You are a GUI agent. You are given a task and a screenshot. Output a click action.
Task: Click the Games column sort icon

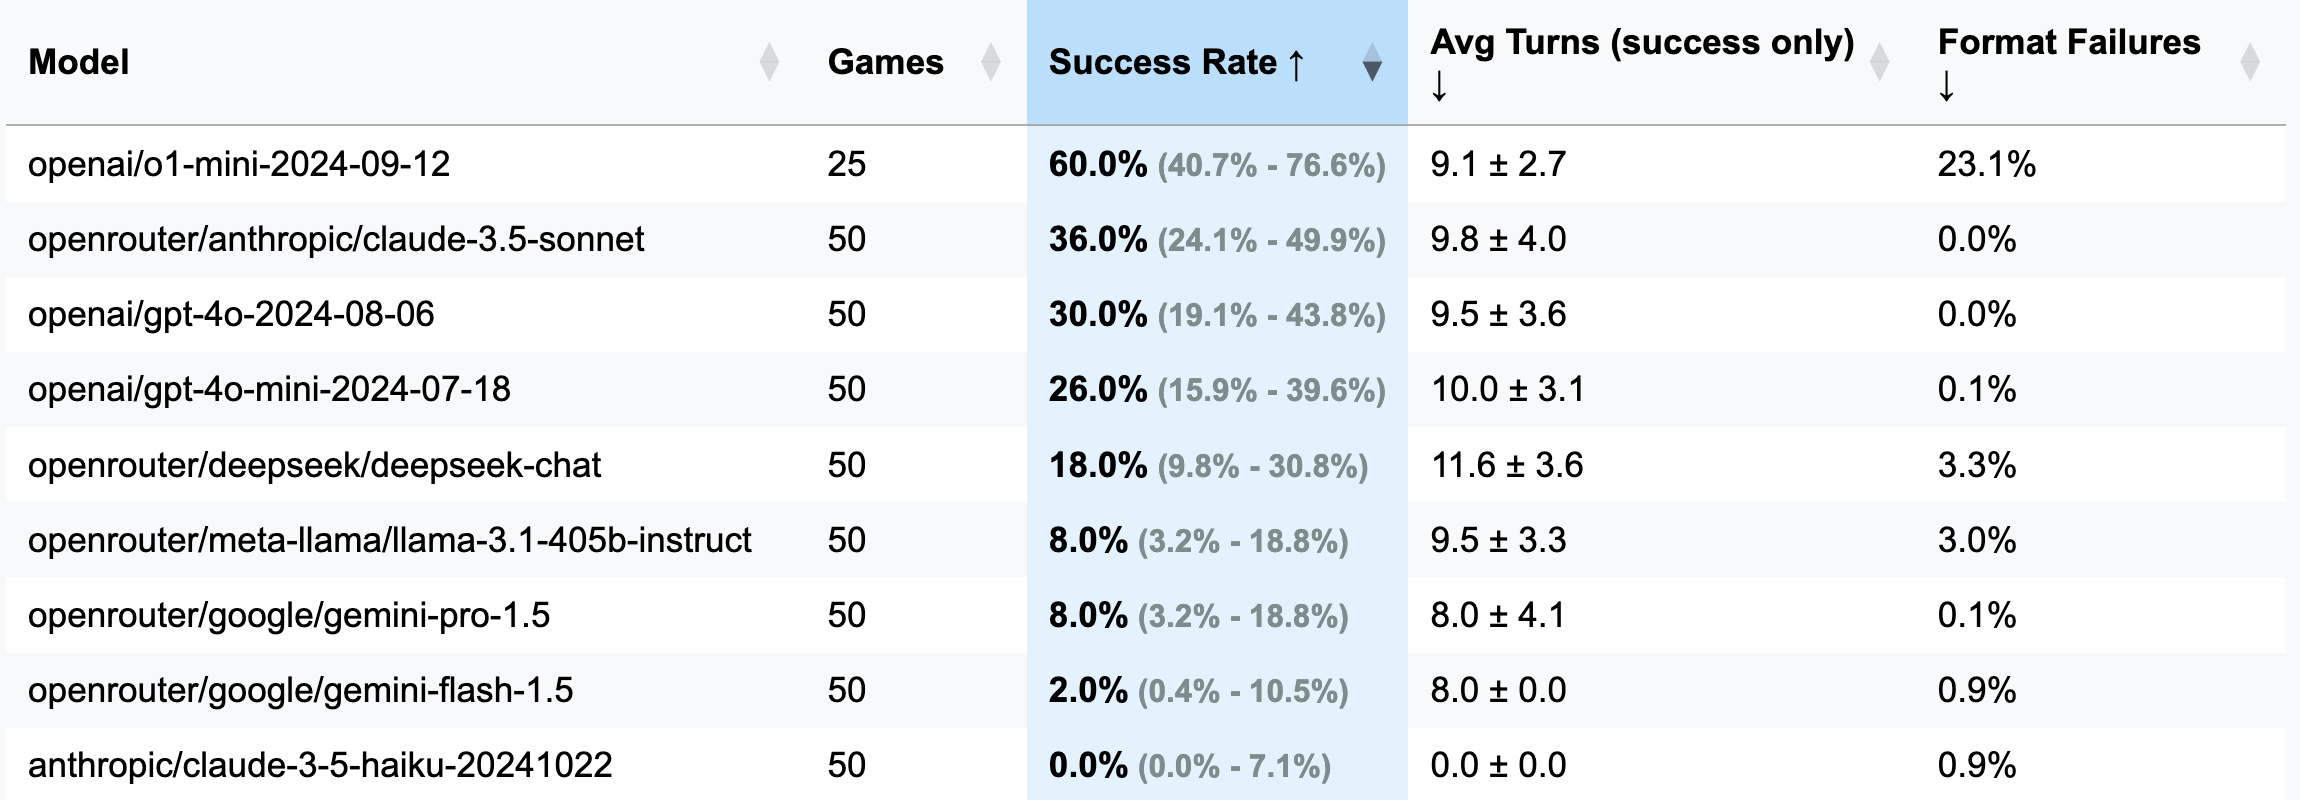point(990,62)
